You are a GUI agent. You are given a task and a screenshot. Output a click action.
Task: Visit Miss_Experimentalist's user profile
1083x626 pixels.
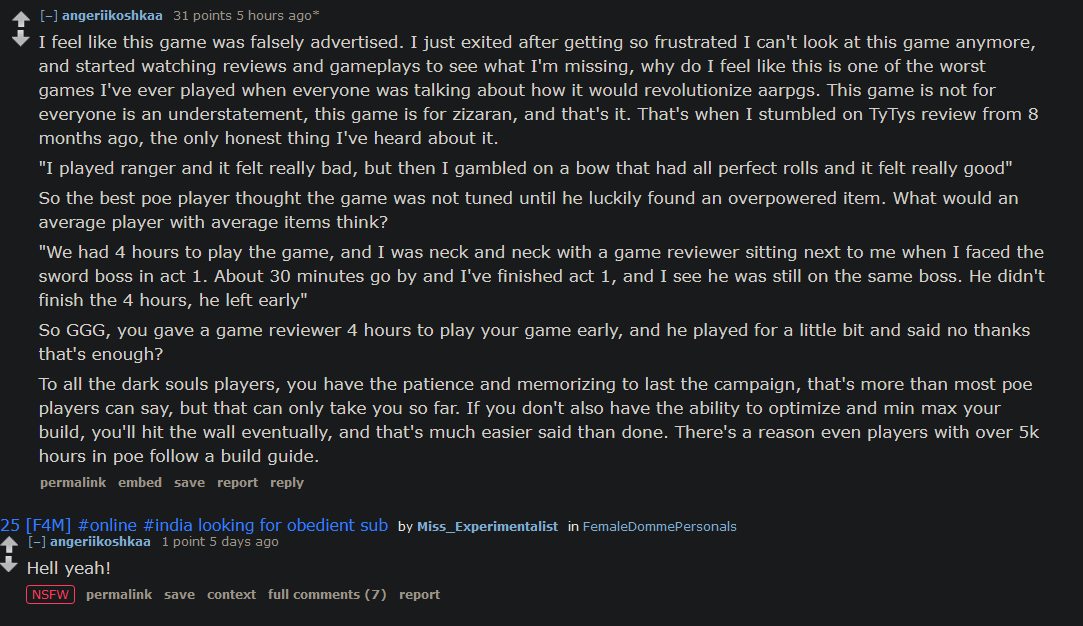click(487, 527)
